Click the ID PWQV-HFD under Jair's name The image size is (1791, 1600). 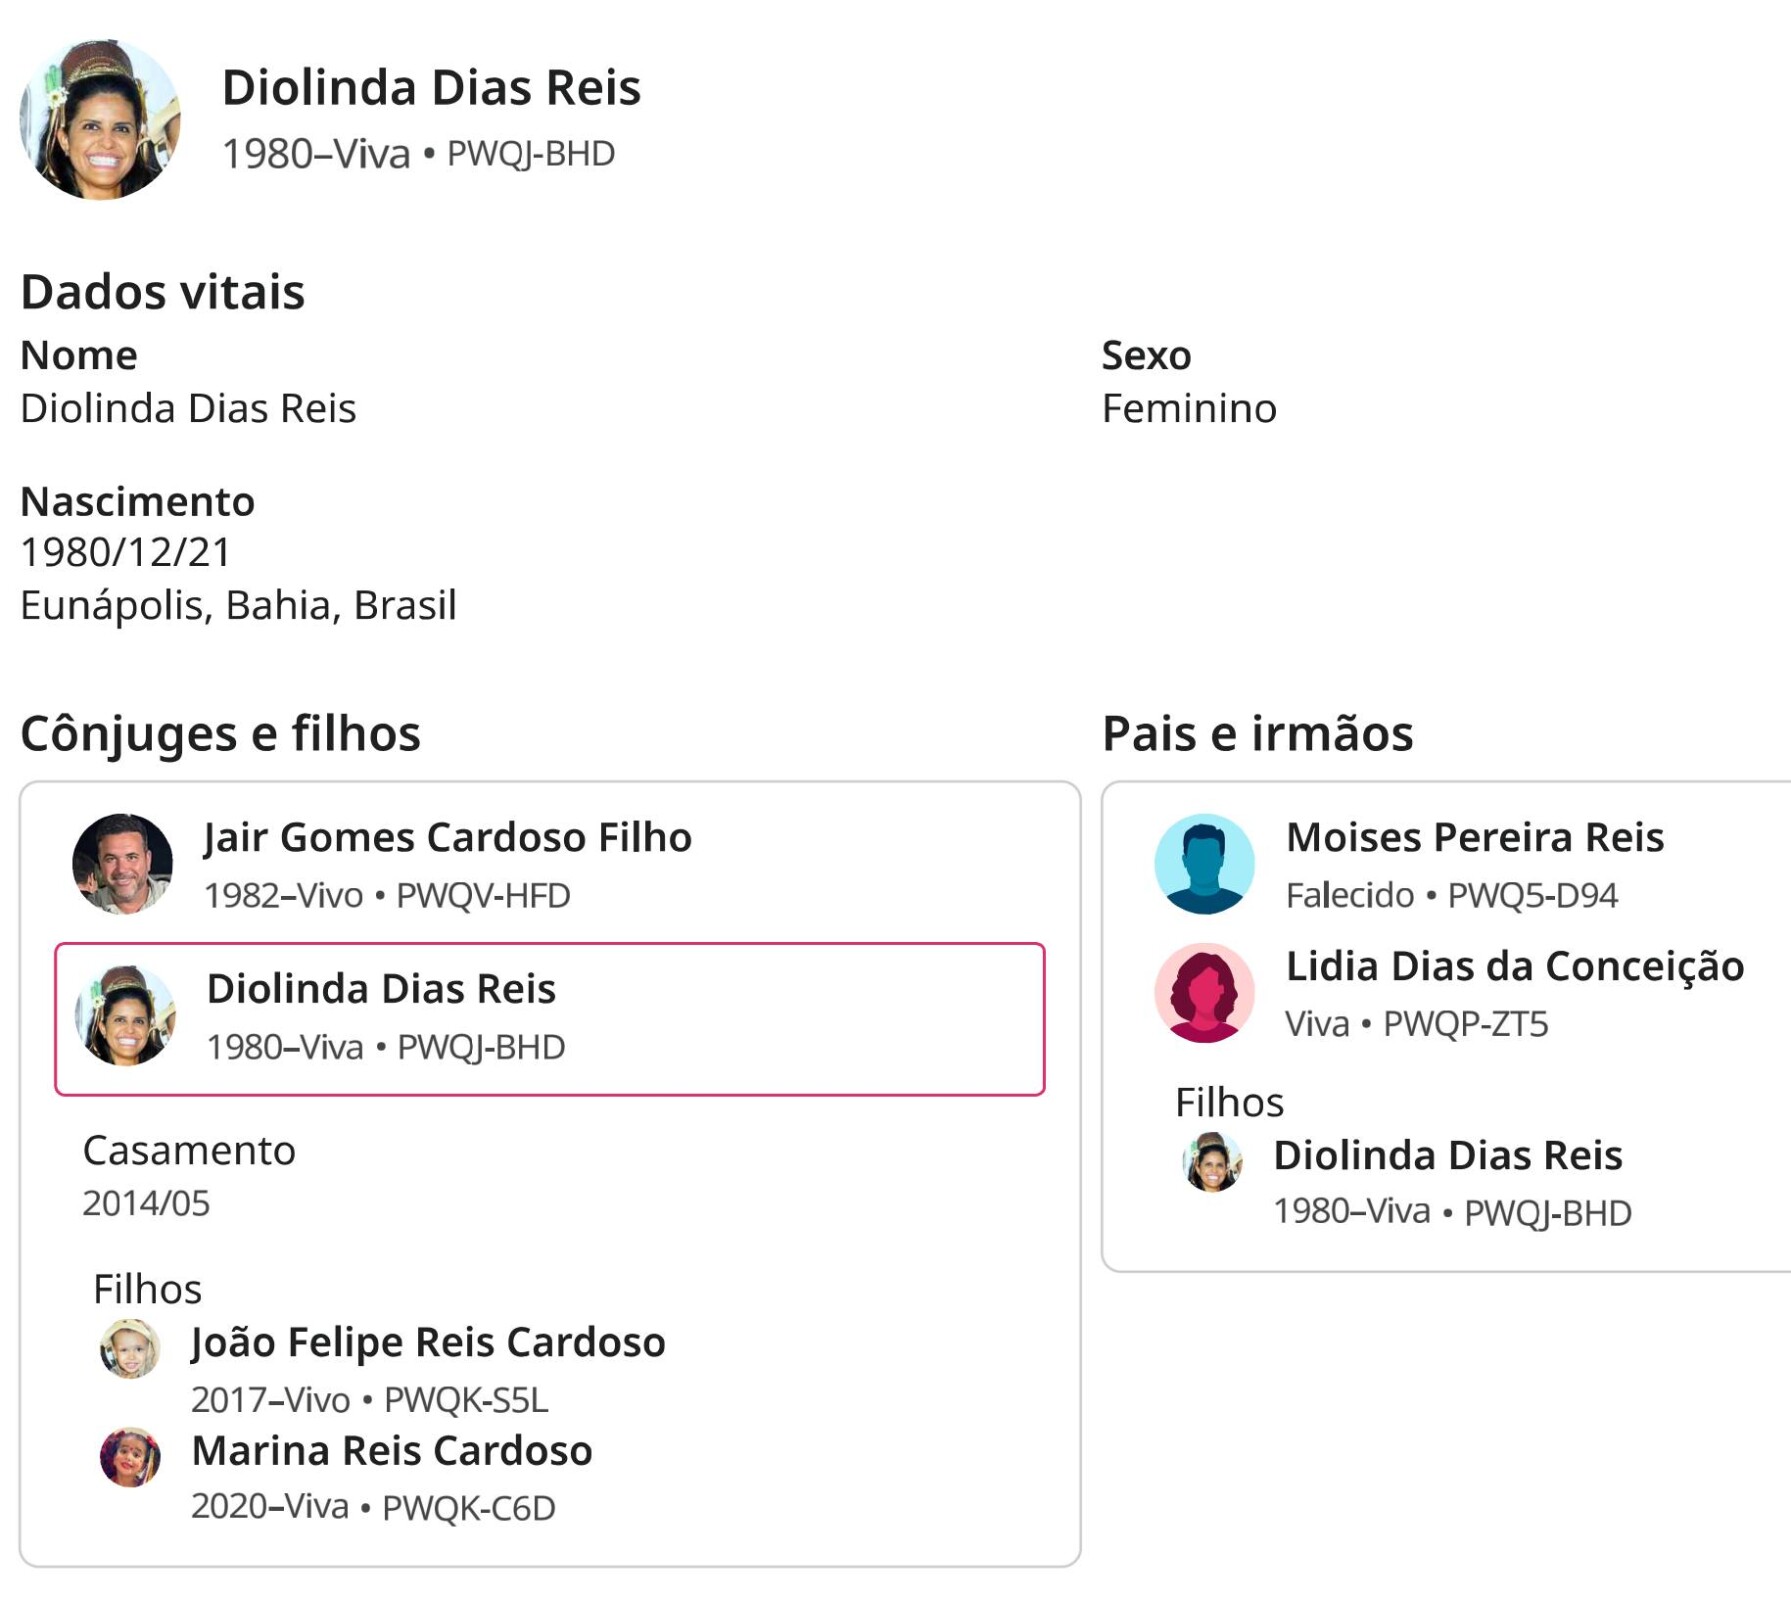[483, 895]
